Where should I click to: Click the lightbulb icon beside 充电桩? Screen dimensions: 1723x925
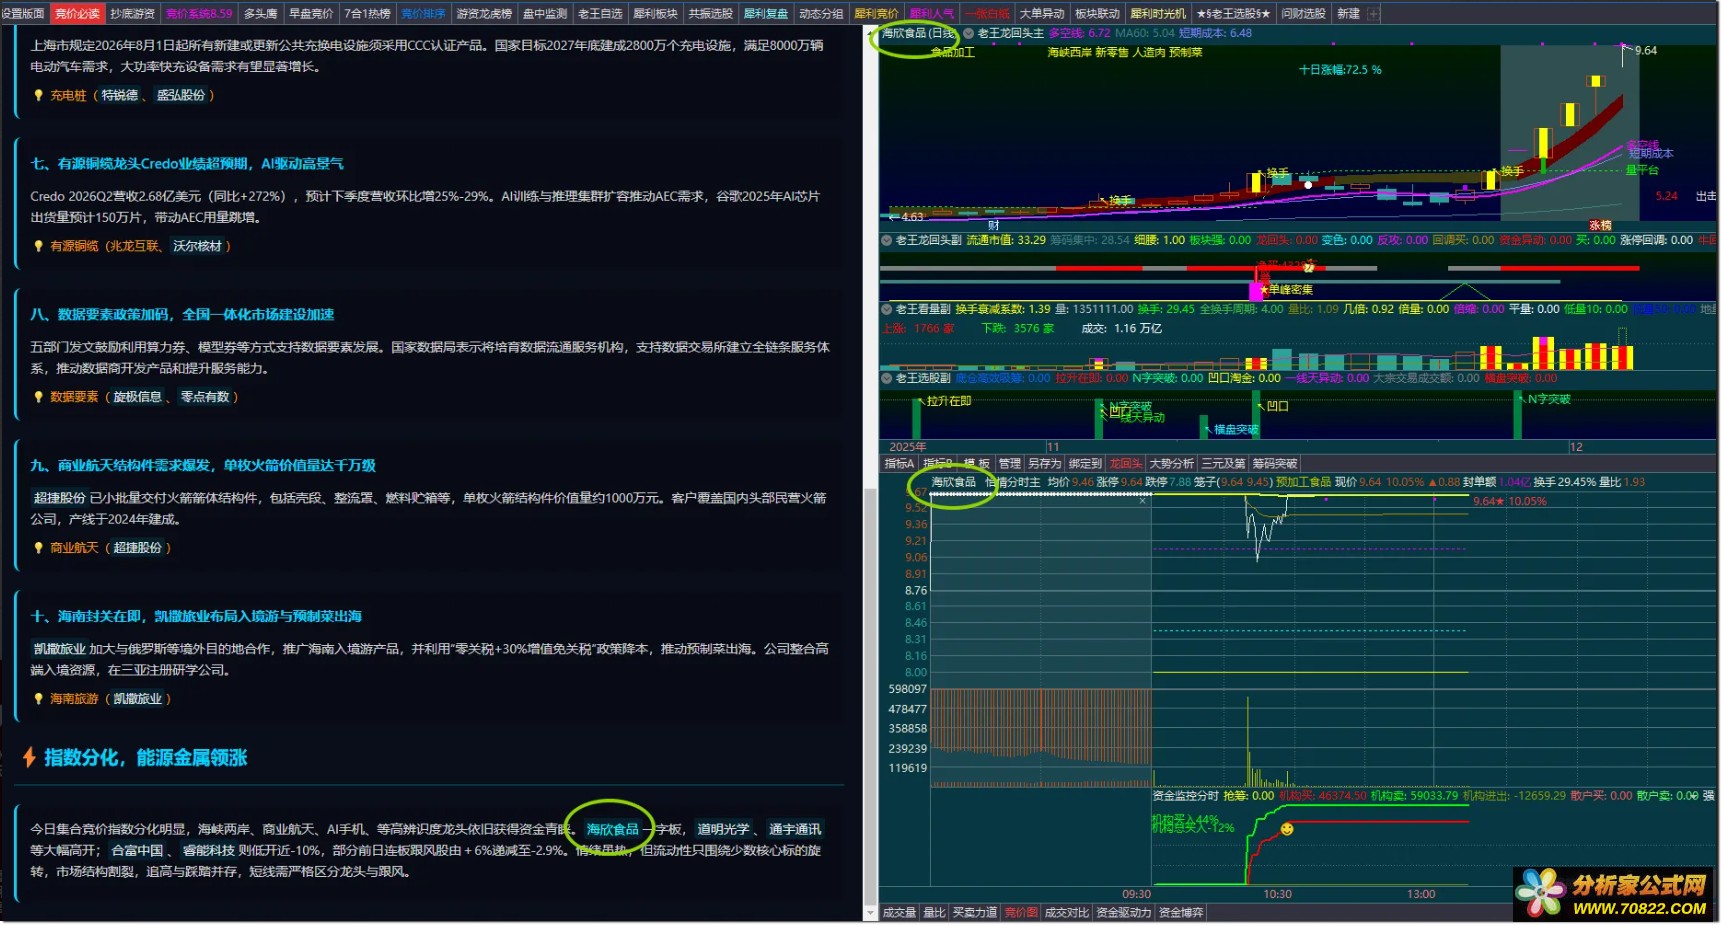point(39,96)
